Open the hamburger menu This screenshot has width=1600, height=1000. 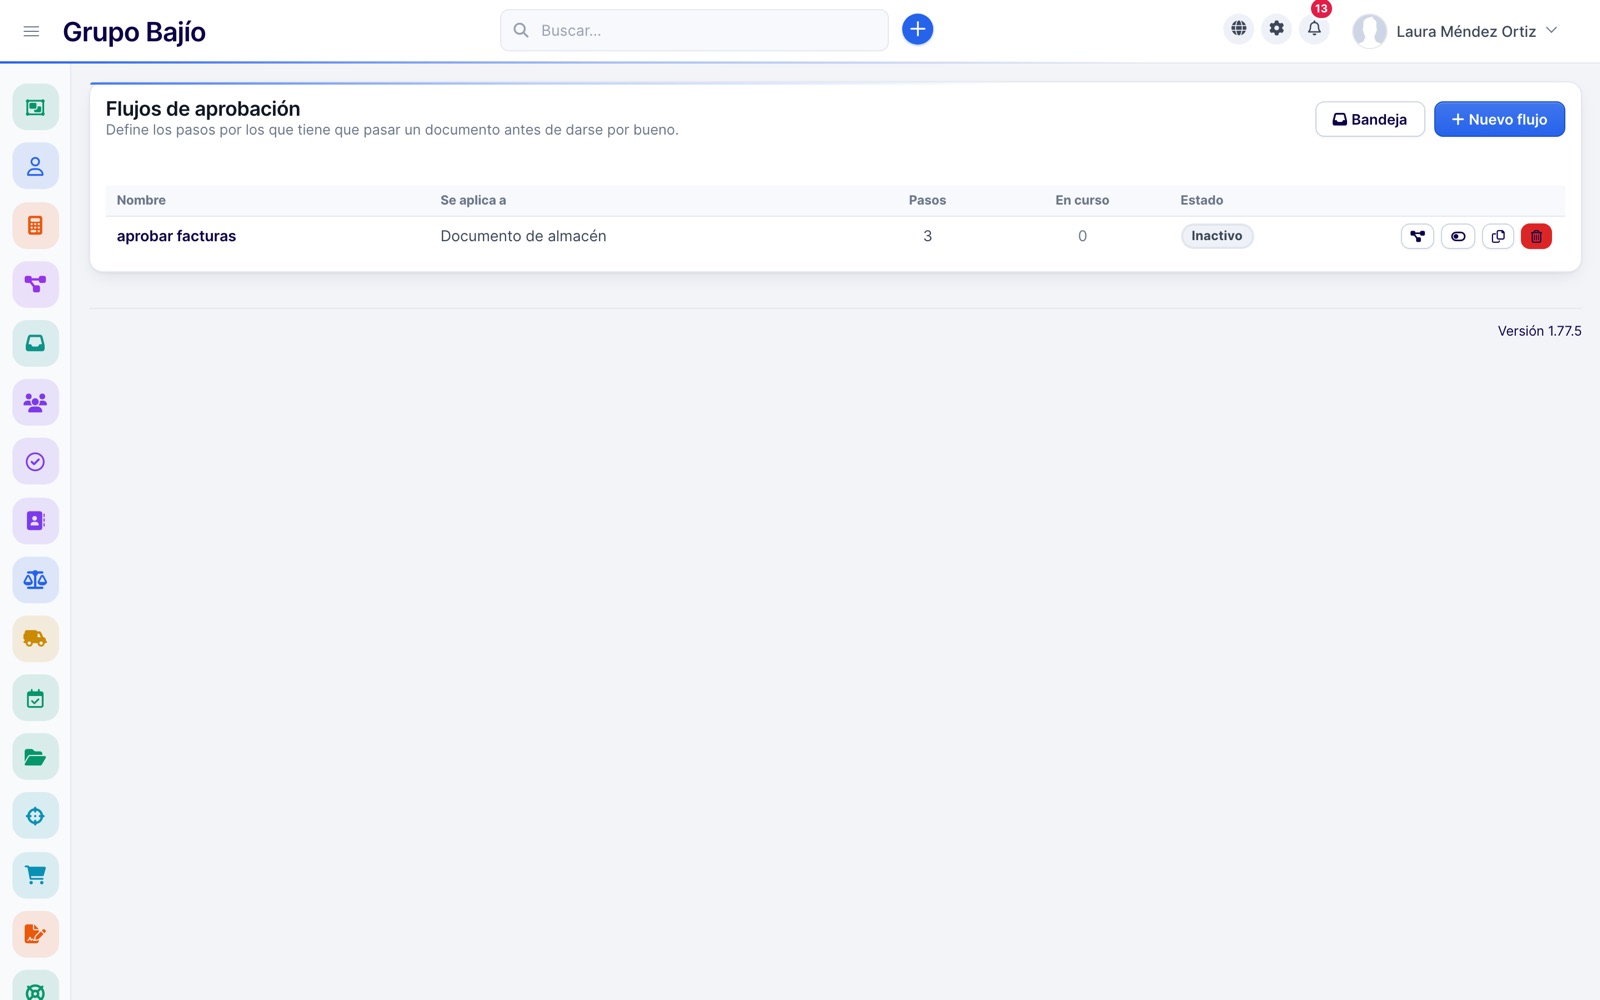pos(31,31)
